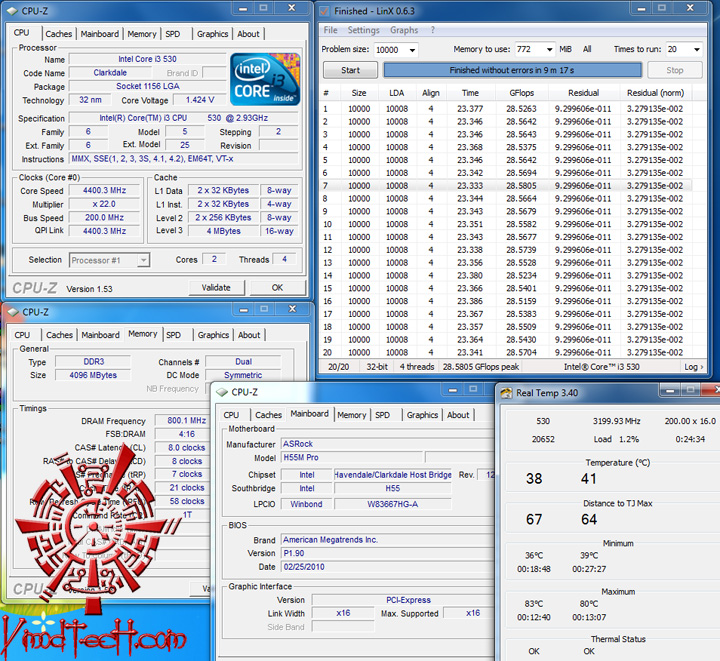Open the Graphs menu in LinX
The height and width of the screenshot is (661, 720).
(404, 30)
